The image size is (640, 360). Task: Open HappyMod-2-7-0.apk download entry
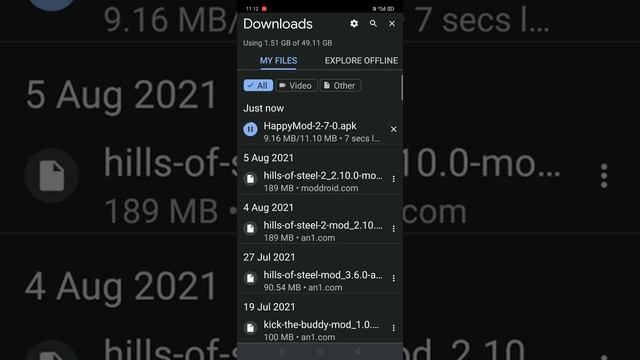pyautogui.click(x=320, y=131)
